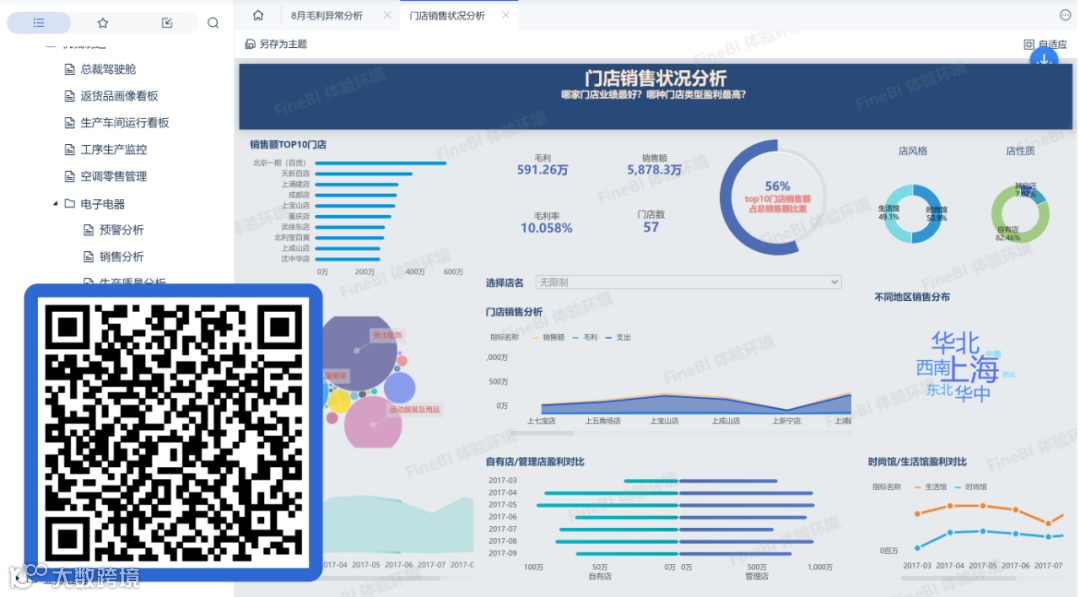Click the 总裁驾驶舱 document icon
This screenshot has height=597, width=1080.
(x=70, y=69)
